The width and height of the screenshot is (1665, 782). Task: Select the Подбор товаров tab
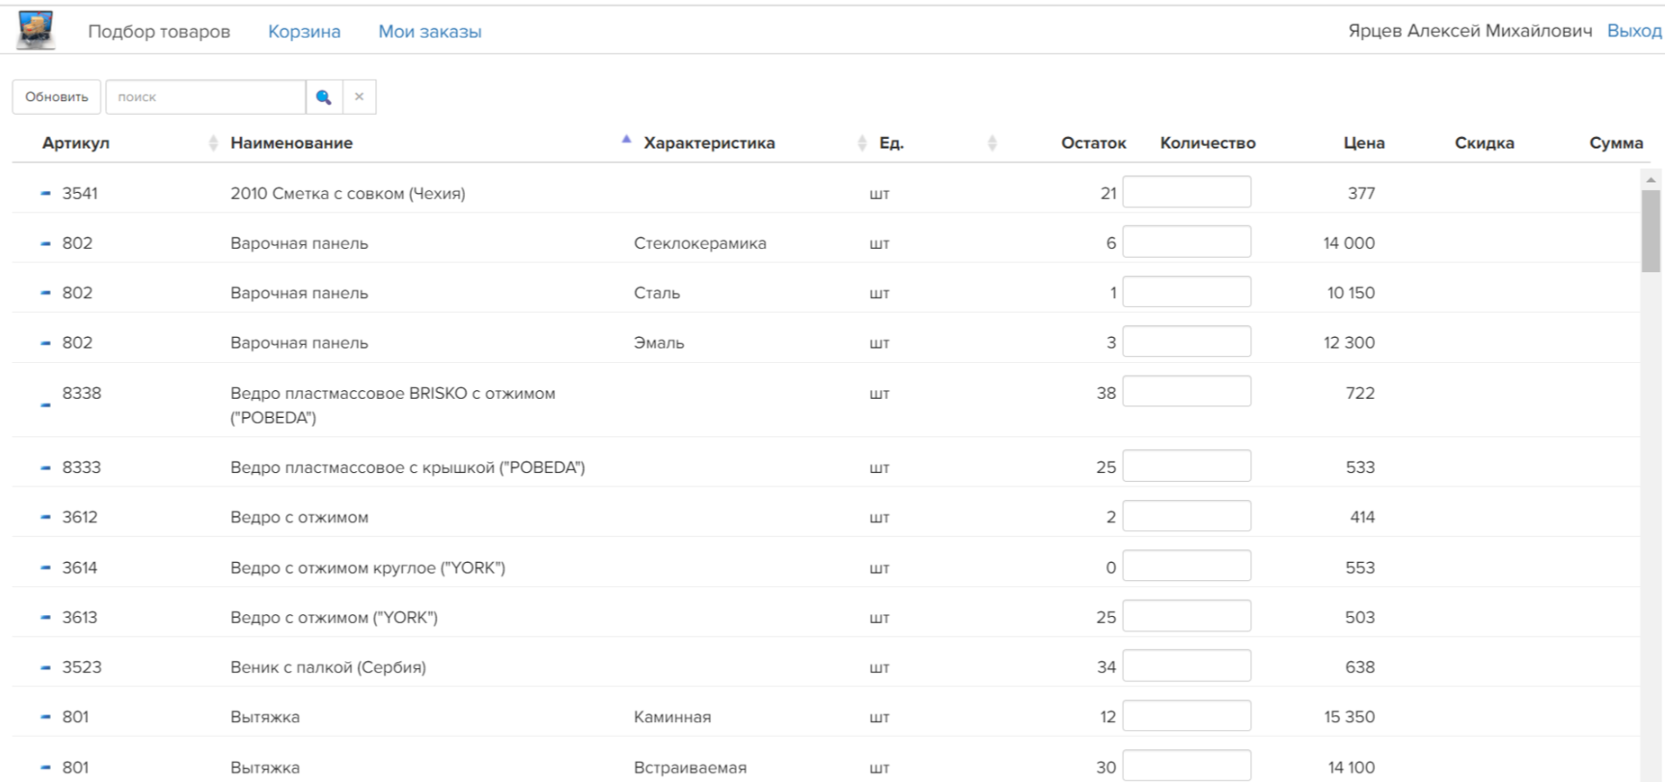tap(159, 32)
